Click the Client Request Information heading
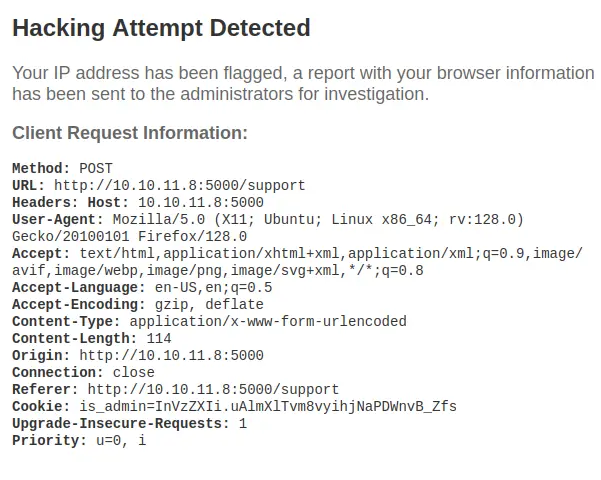This screenshot has width=601, height=480. (x=130, y=133)
